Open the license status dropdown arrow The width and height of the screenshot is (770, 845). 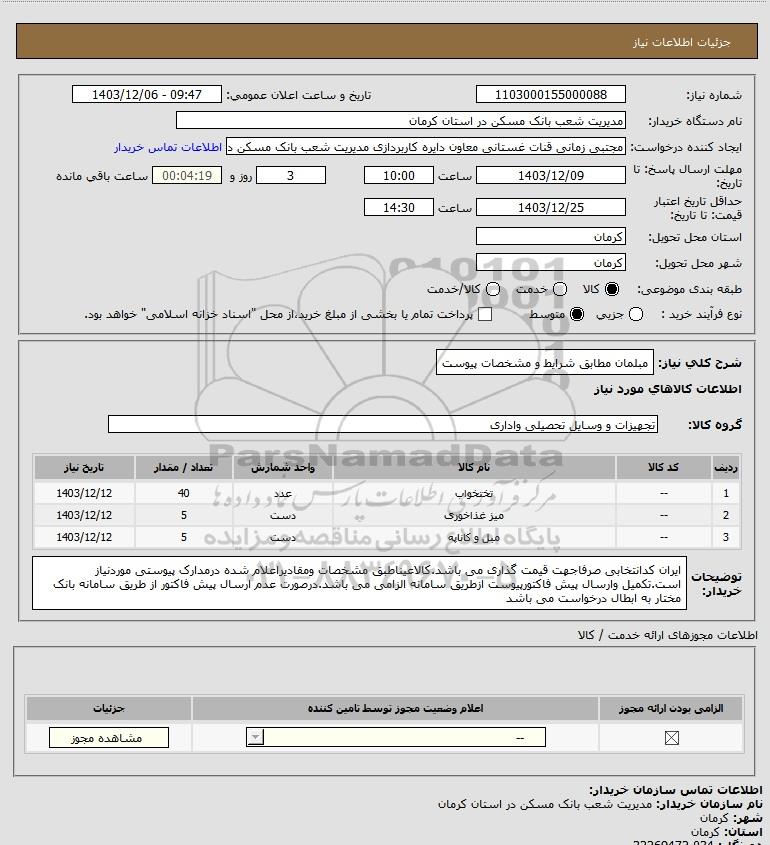[x=255, y=737]
